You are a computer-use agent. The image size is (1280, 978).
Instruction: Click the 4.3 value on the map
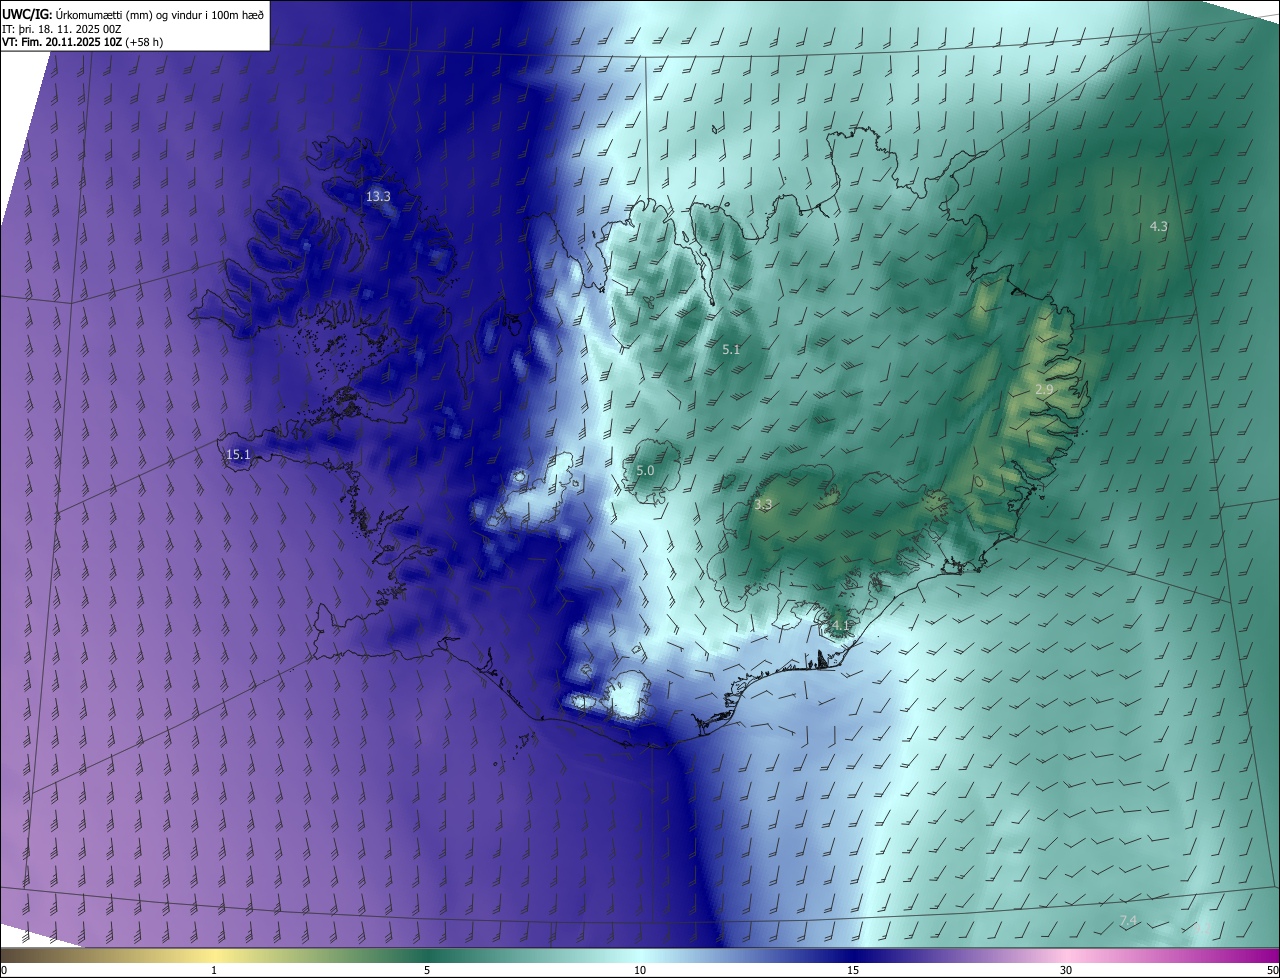(1159, 227)
